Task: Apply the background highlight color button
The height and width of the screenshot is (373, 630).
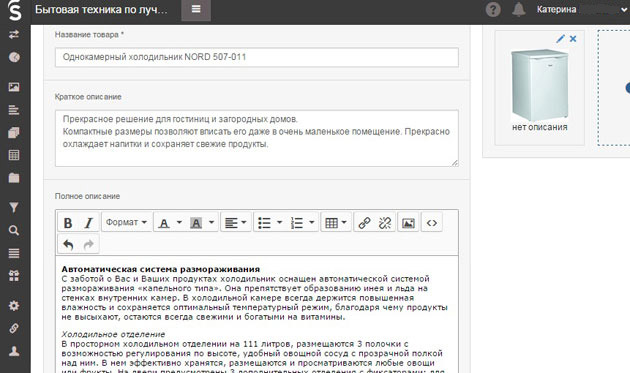Action: pyautogui.click(x=196, y=223)
